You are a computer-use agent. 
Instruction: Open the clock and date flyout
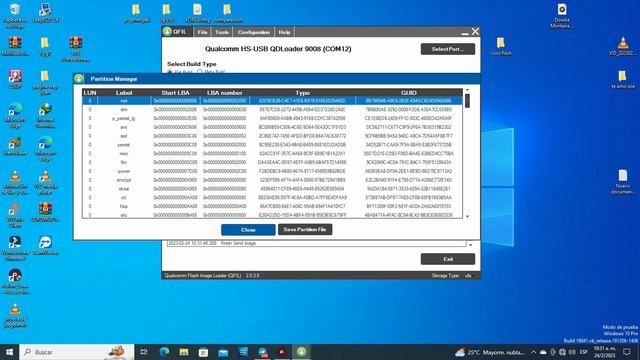604,352
